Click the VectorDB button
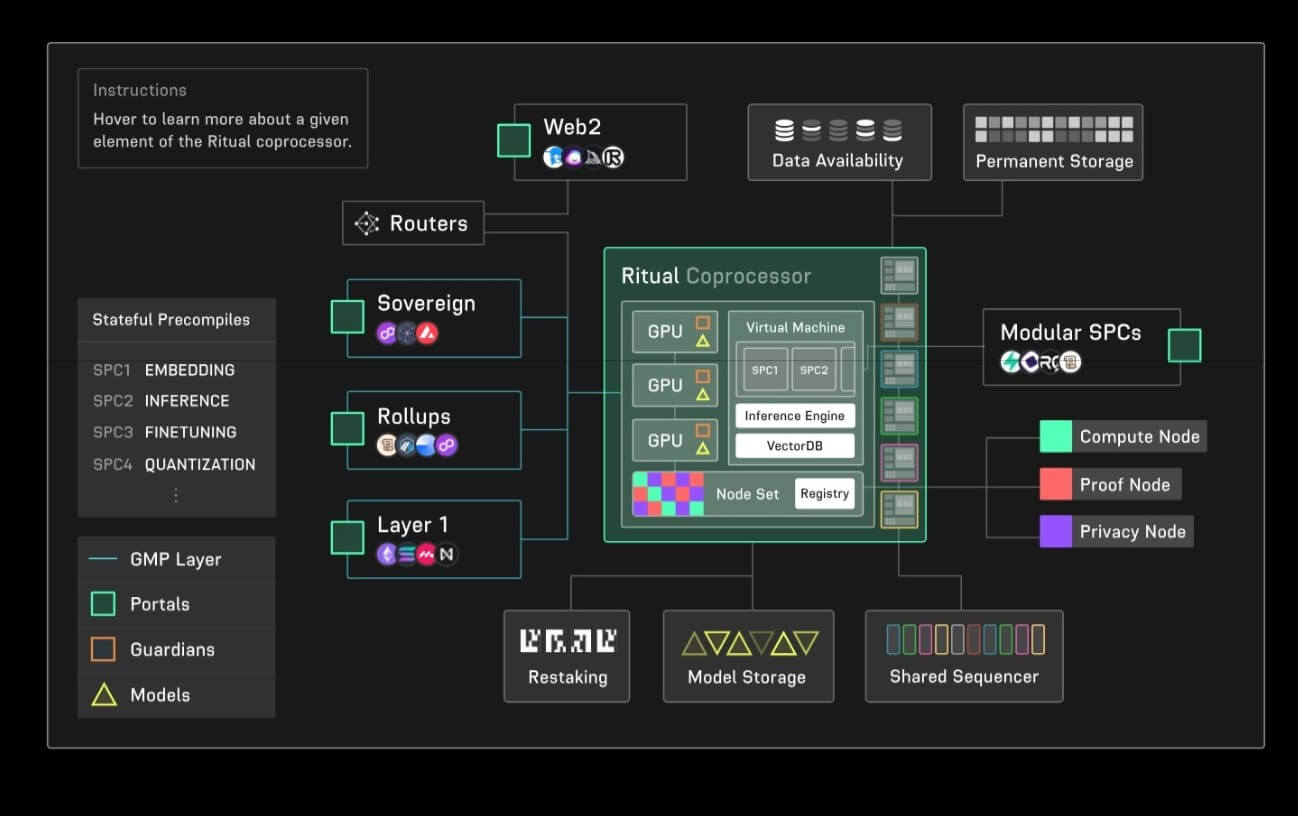 795,445
